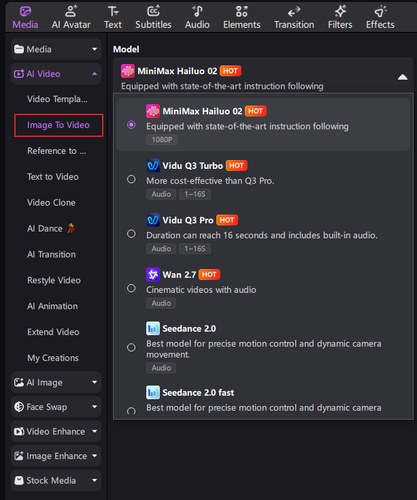
Task: Click the MiniMax Hailuo 02 list logo
Action: [153, 111]
